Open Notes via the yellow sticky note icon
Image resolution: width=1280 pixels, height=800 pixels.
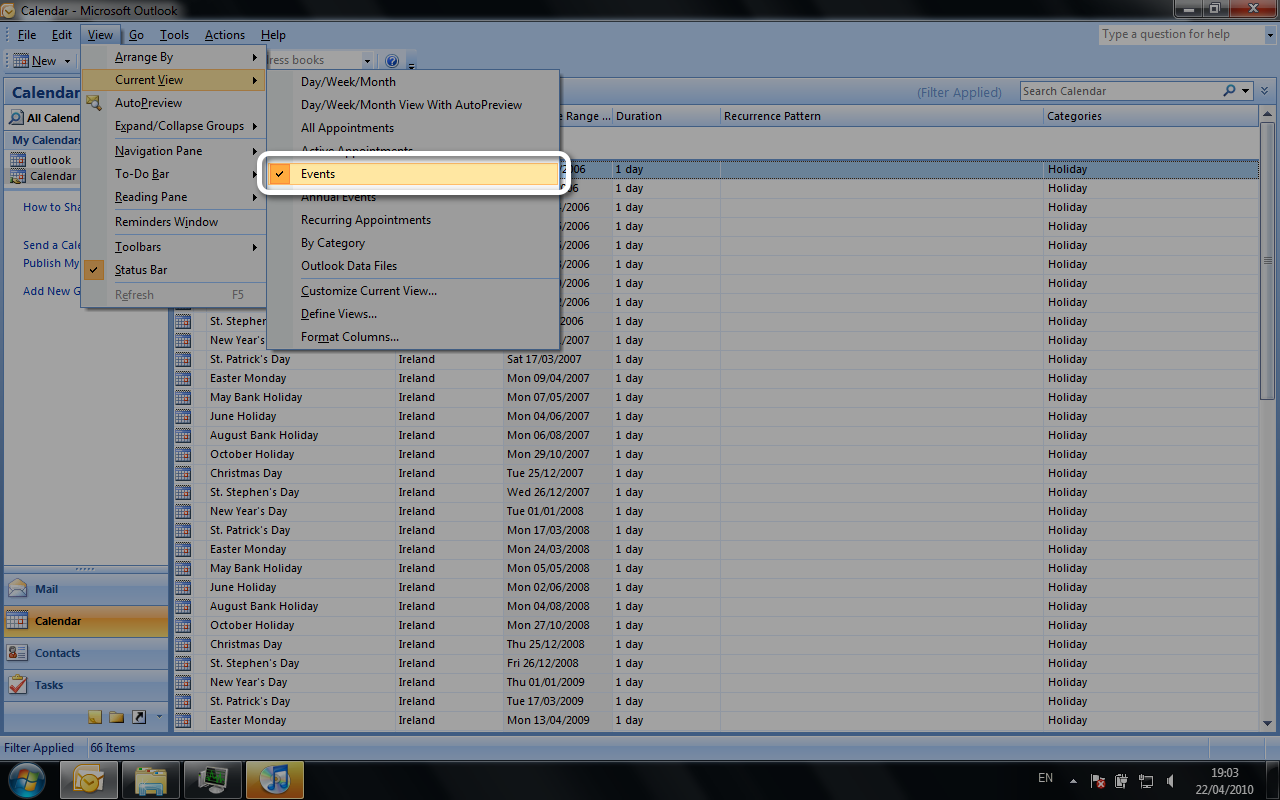95,717
